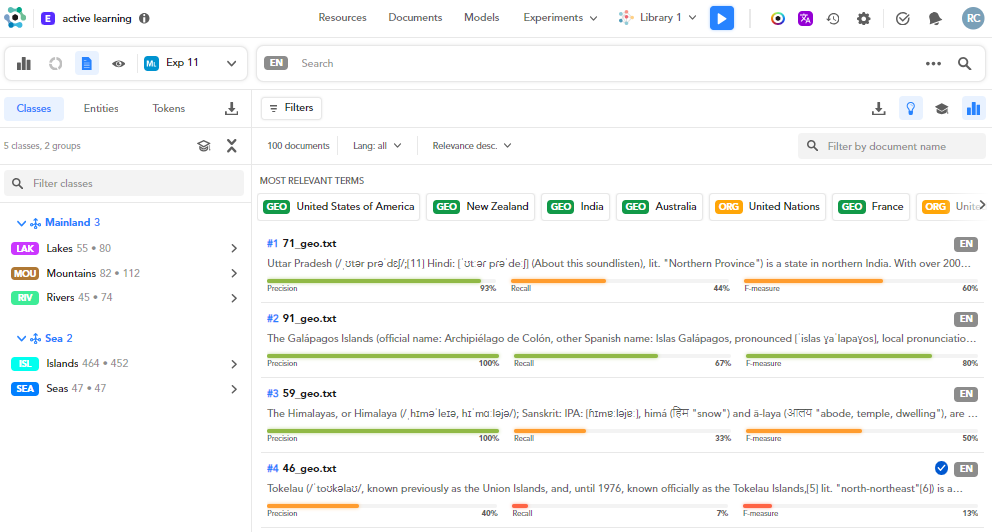Collapse the Mainland class group
Viewport: 992px width, 532px height.
point(22,222)
